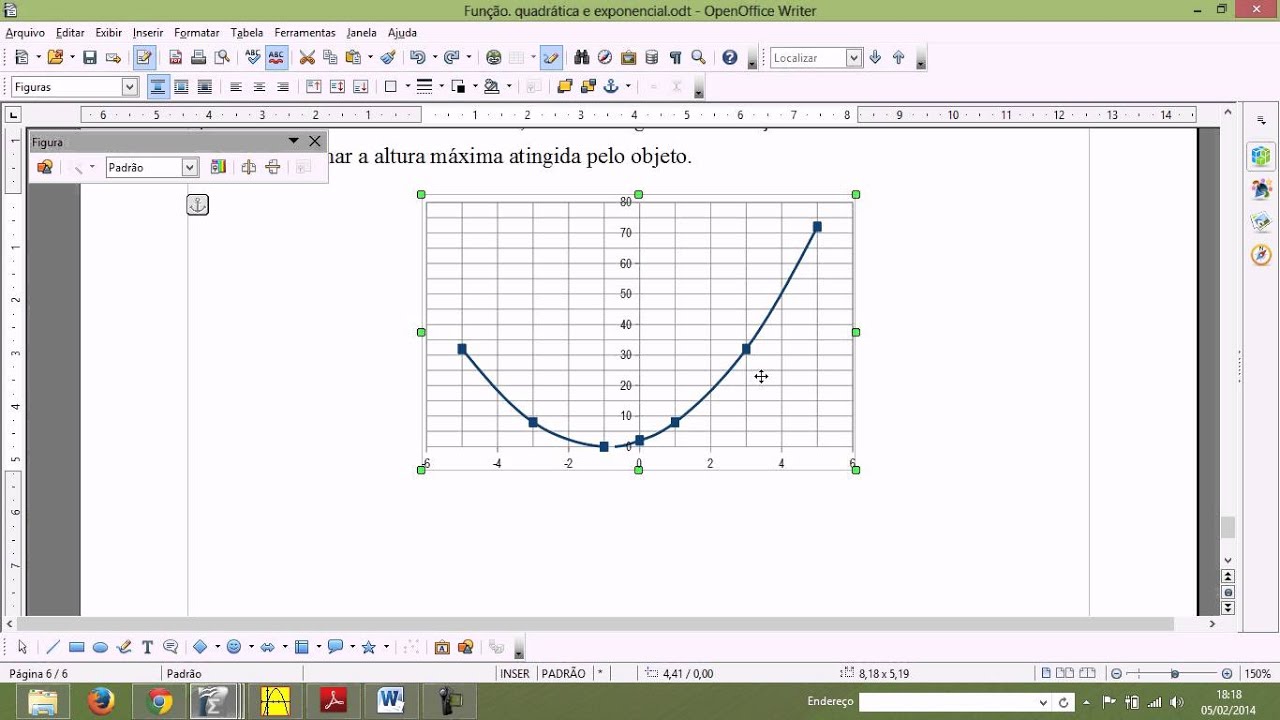Clone formatting with the paintbrush icon

388,58
